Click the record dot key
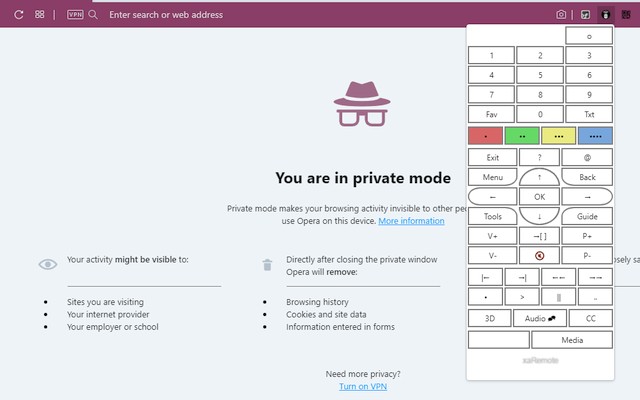 [x=485, y=297]
